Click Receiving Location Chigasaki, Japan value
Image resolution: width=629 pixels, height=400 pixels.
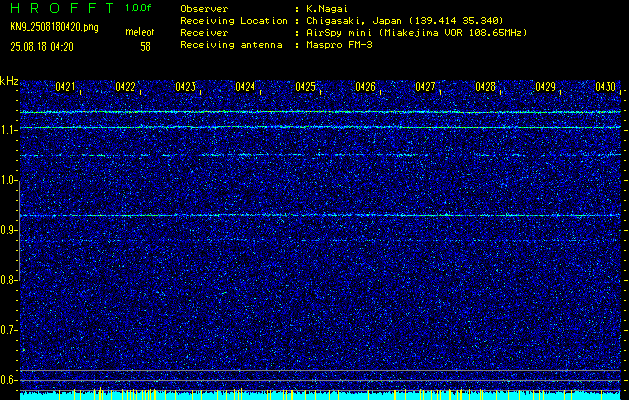(405, 21)
